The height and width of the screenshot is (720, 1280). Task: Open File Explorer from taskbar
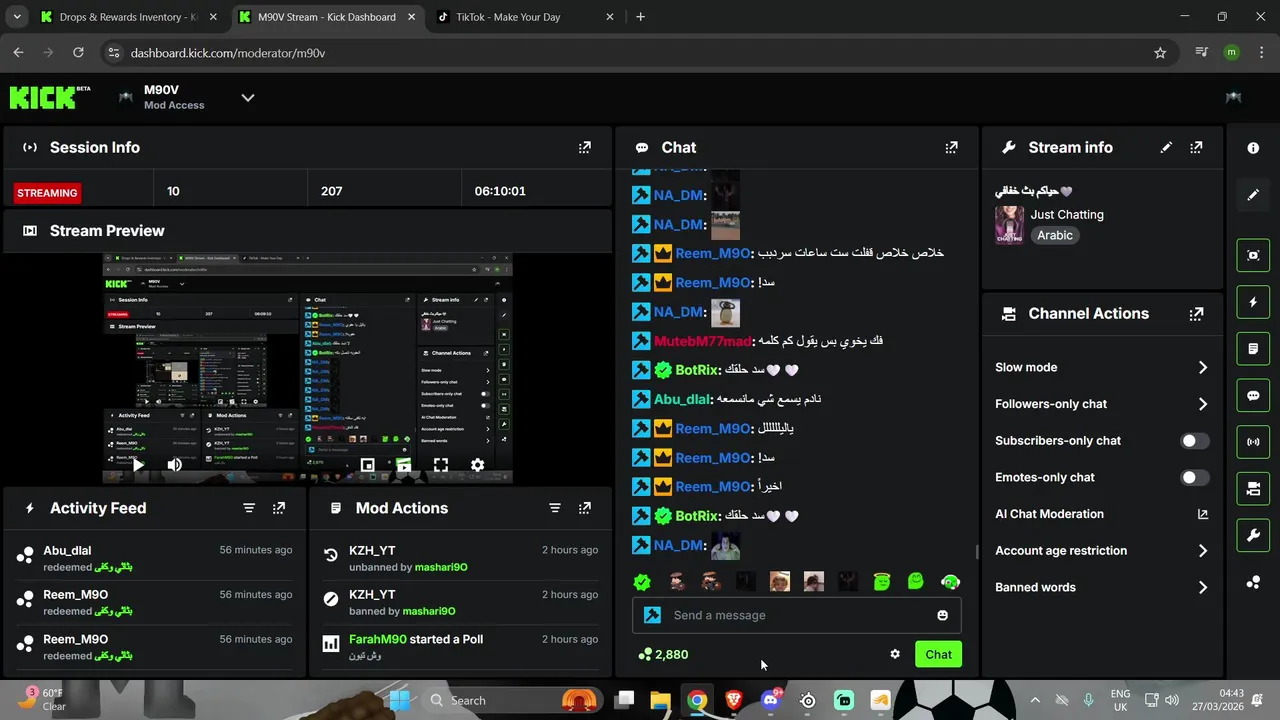click(660, 700)
